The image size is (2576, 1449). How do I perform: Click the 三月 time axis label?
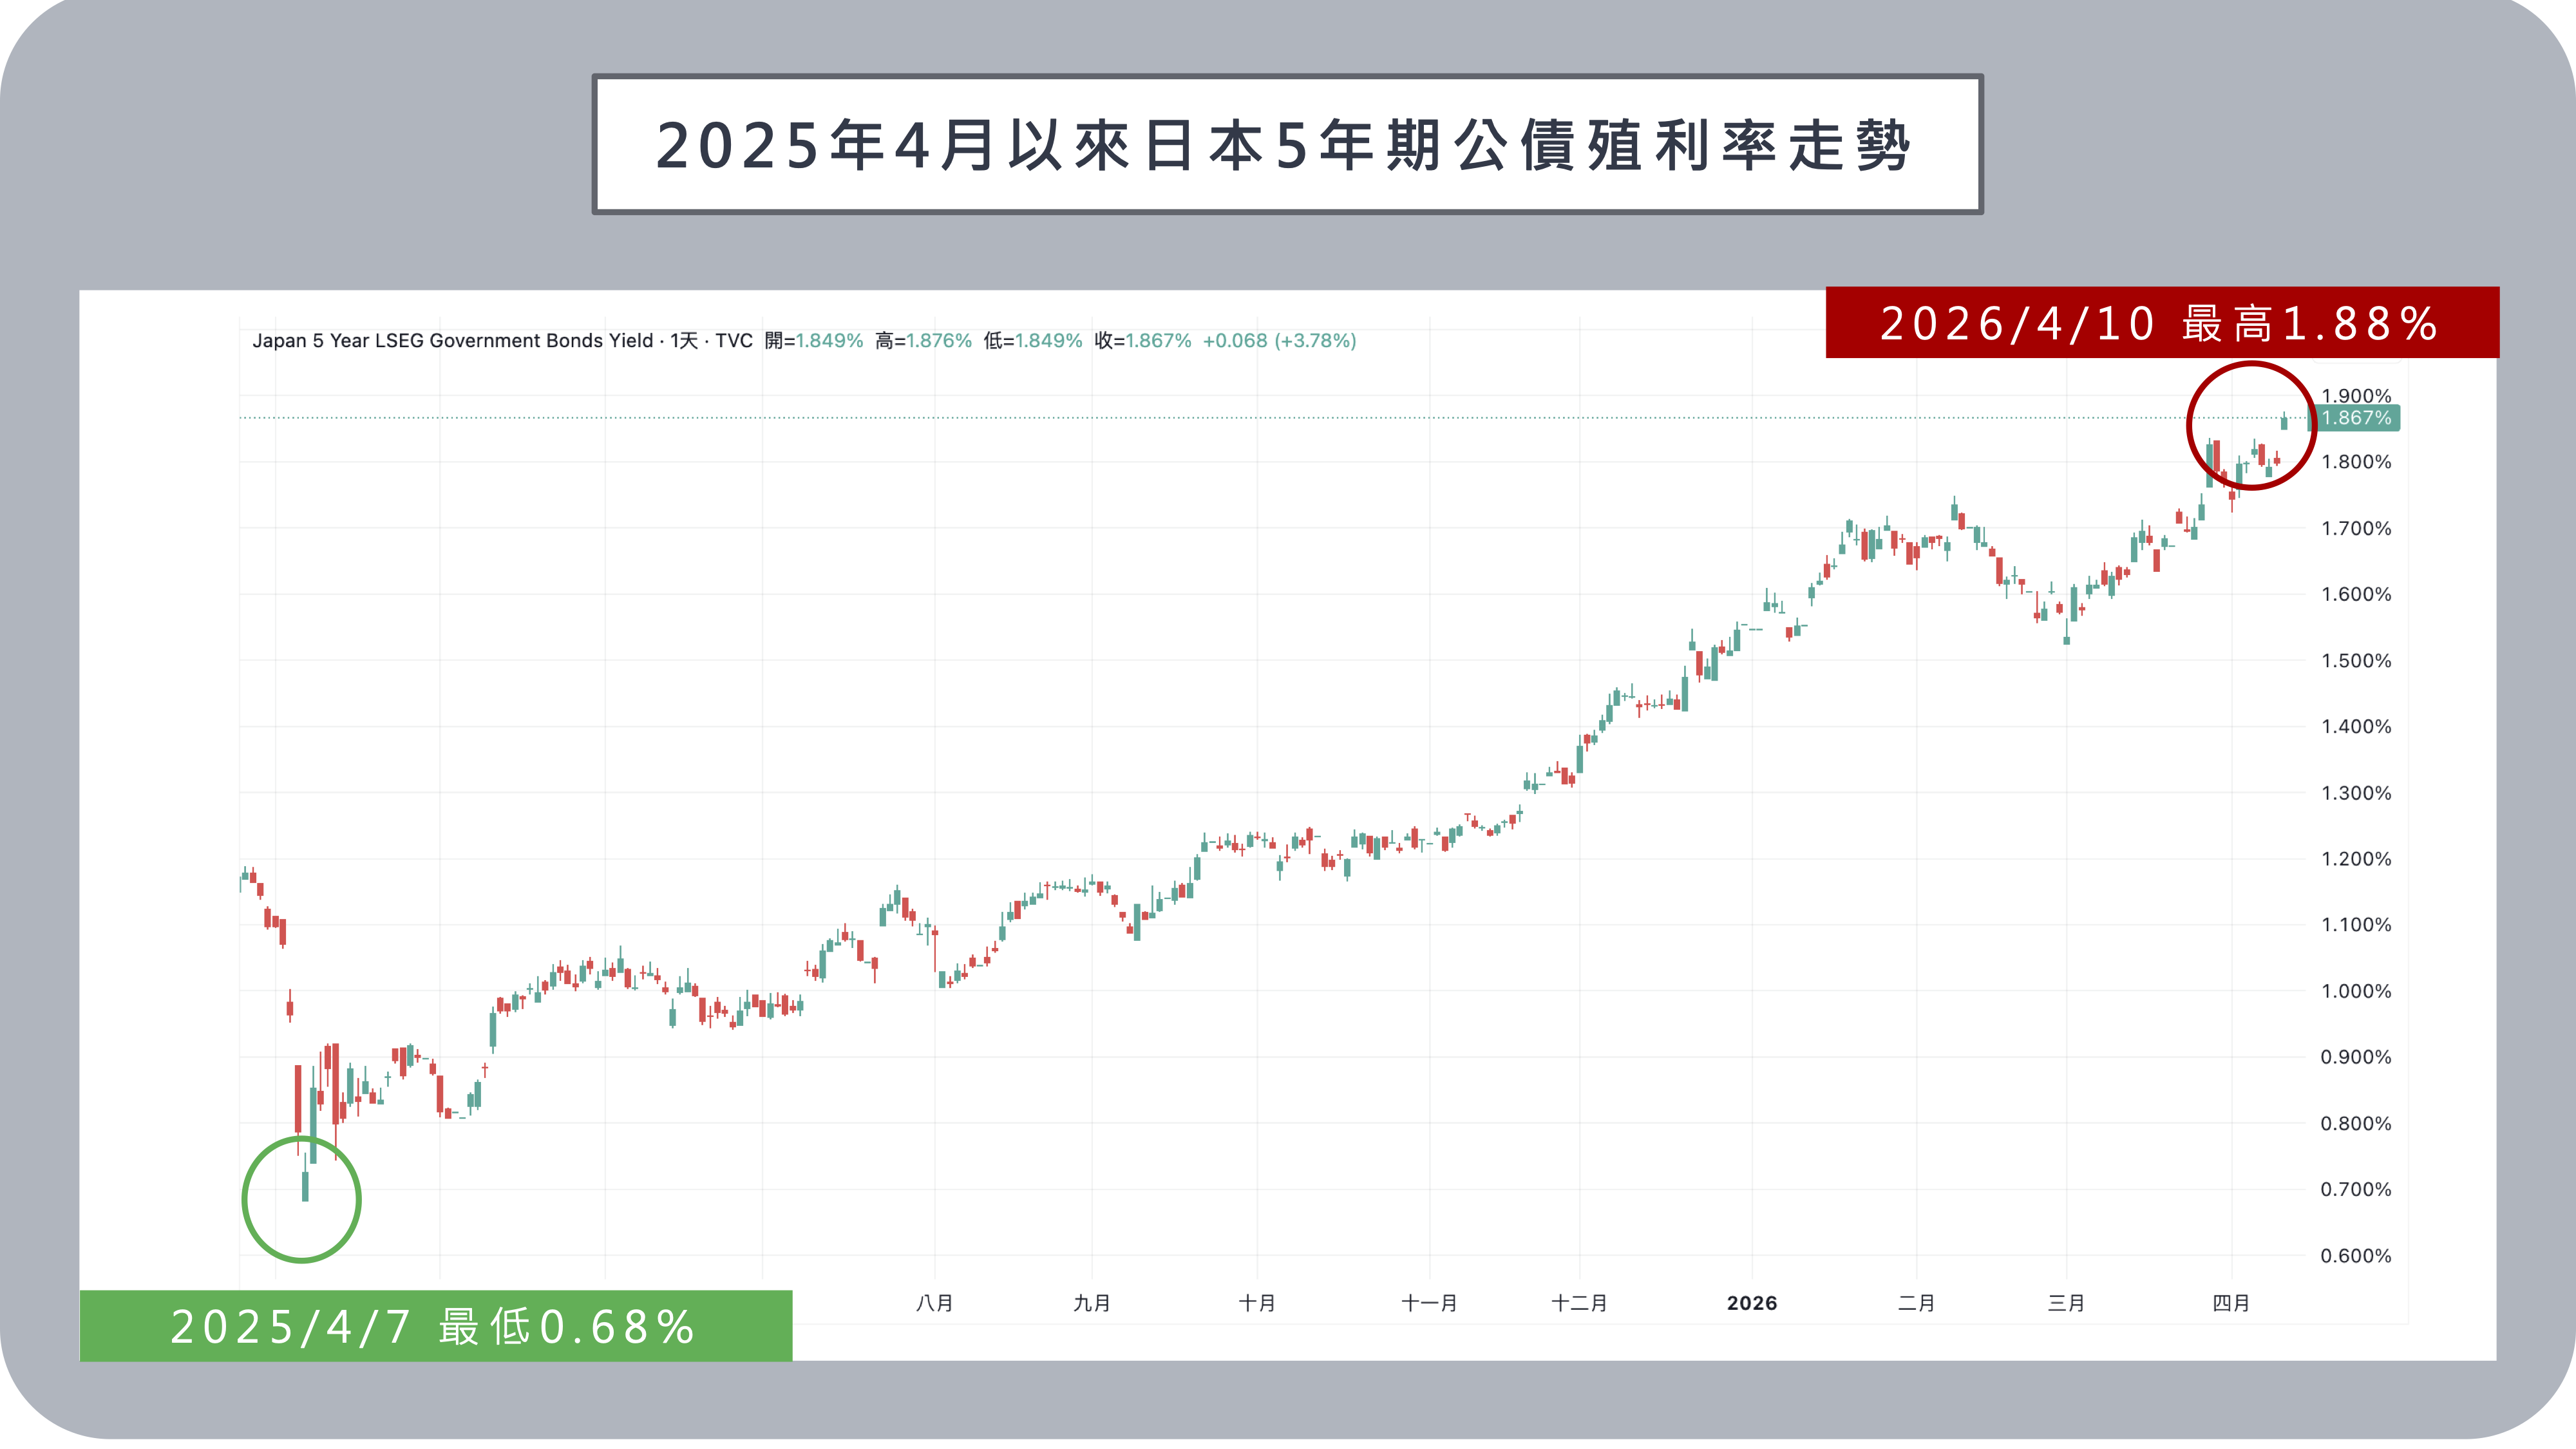[2066, 1303]
